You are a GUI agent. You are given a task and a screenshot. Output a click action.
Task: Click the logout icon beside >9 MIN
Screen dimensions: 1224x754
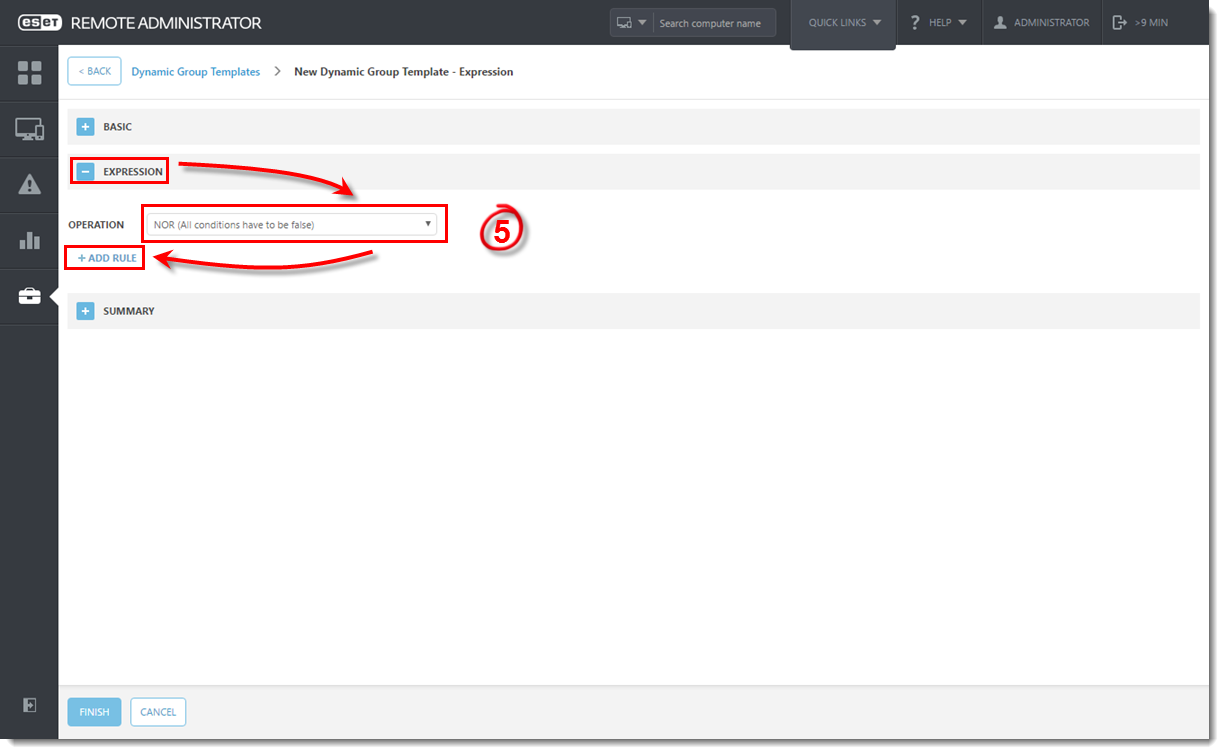click(1120, 23)
